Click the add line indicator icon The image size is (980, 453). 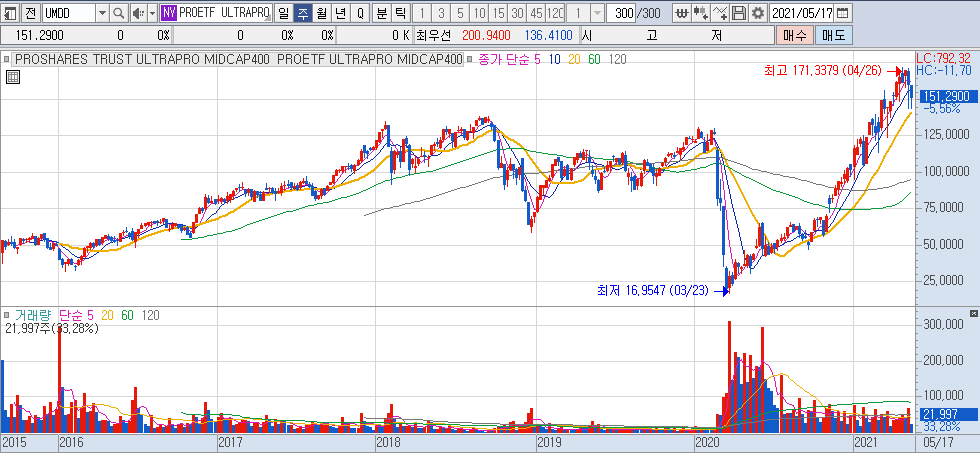720,12
